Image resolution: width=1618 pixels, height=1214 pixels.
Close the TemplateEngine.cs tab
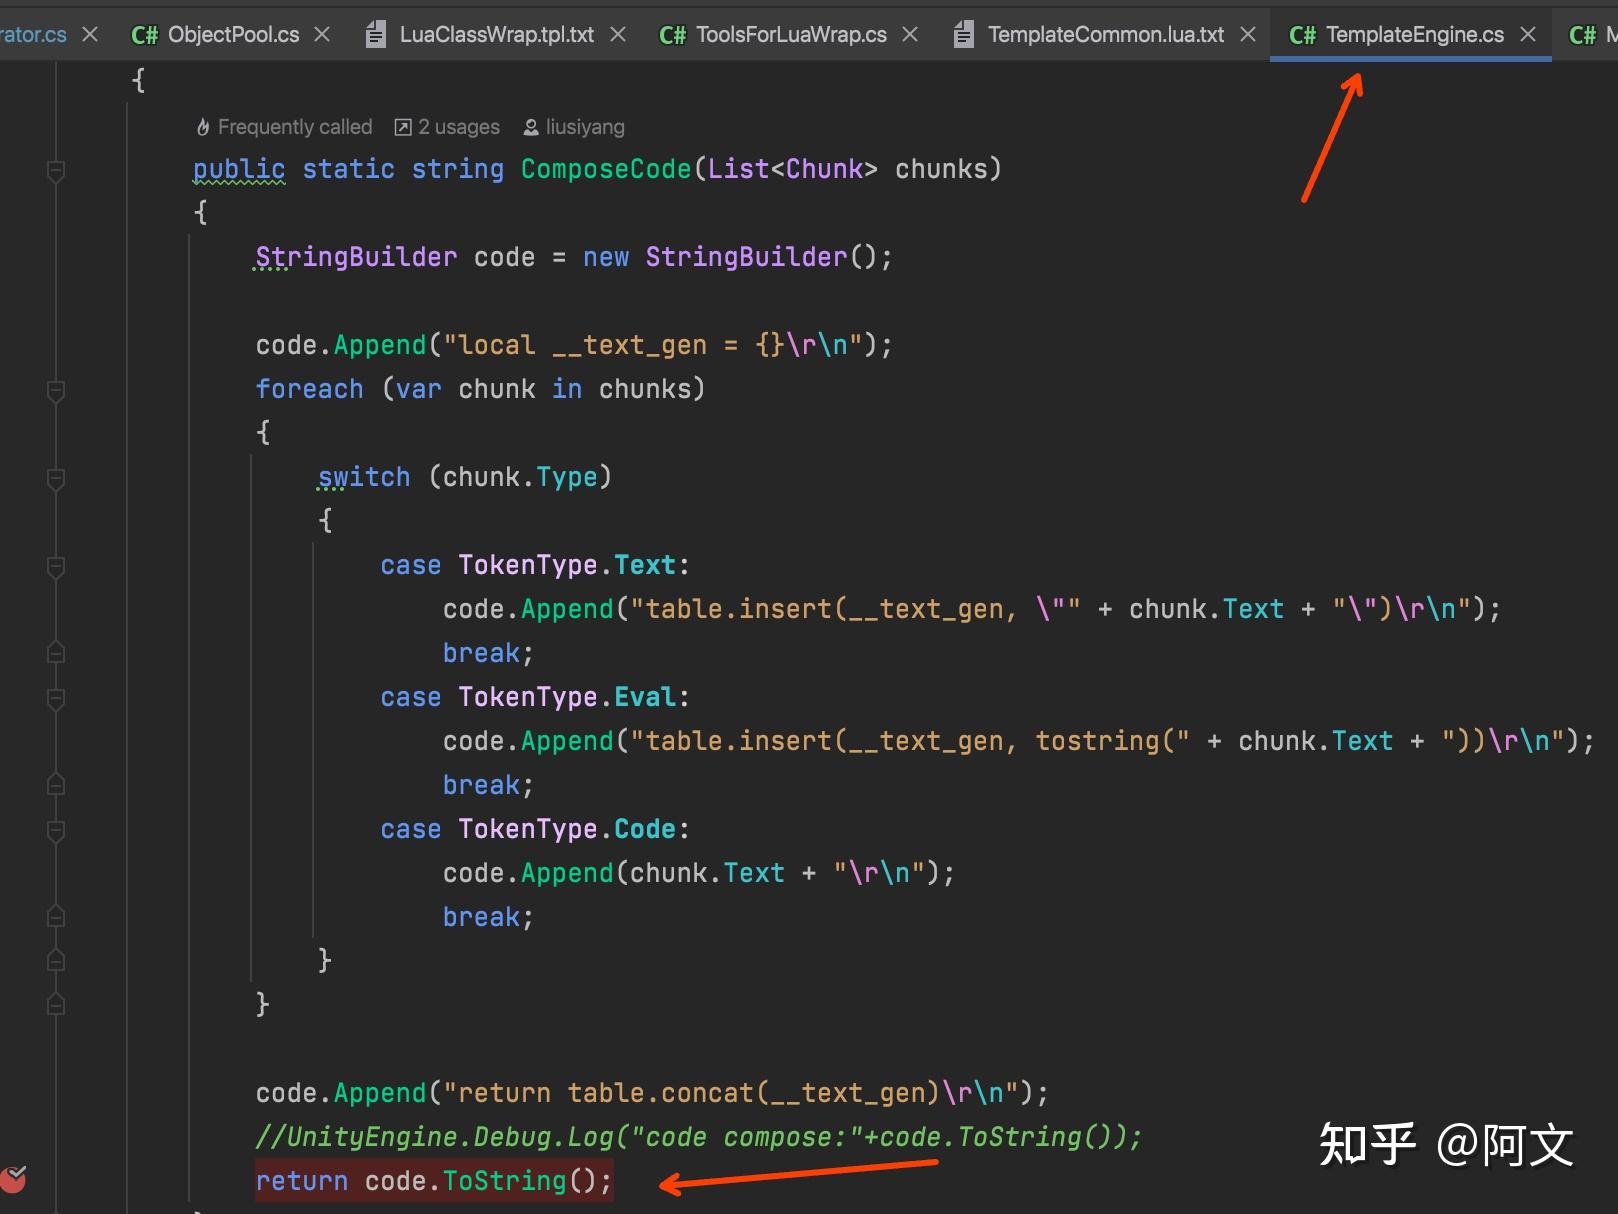1528,35
